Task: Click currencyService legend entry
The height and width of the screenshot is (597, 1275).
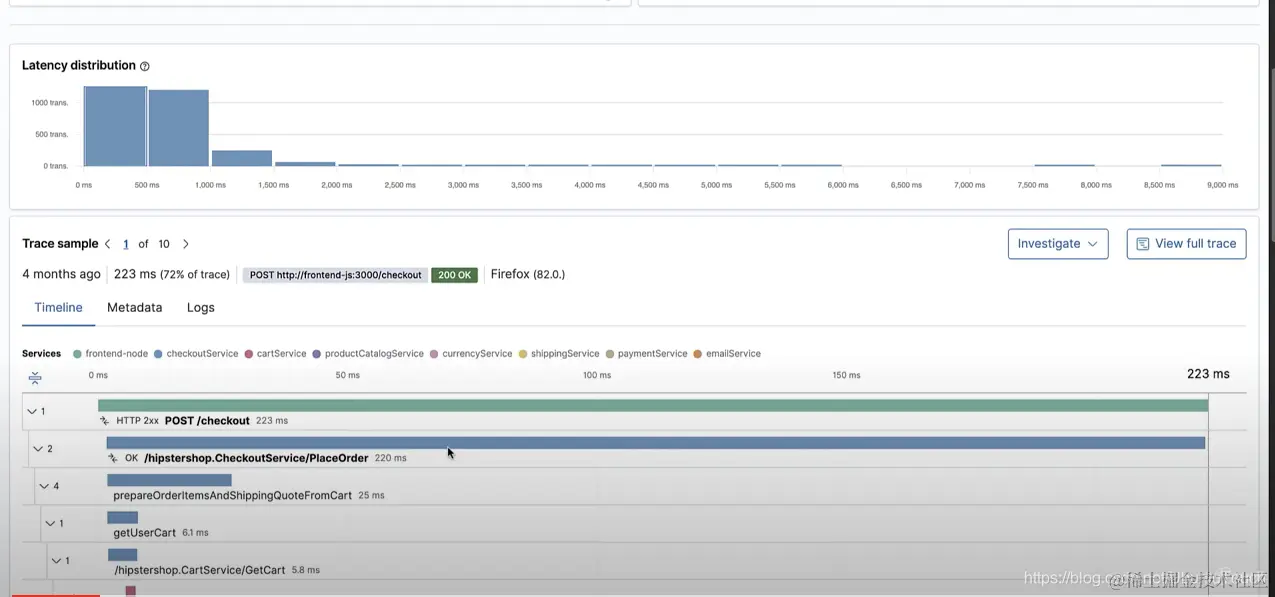Action: pyautogui.click(x=471, y=354)
